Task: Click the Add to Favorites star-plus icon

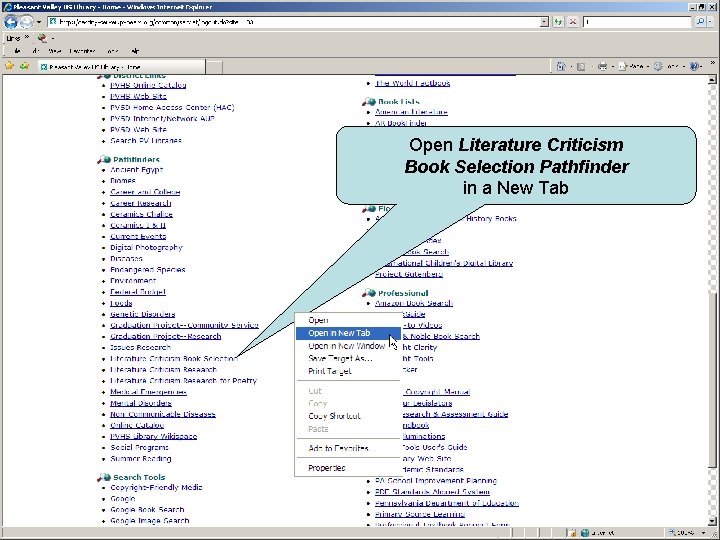Action: pos(24,66)
